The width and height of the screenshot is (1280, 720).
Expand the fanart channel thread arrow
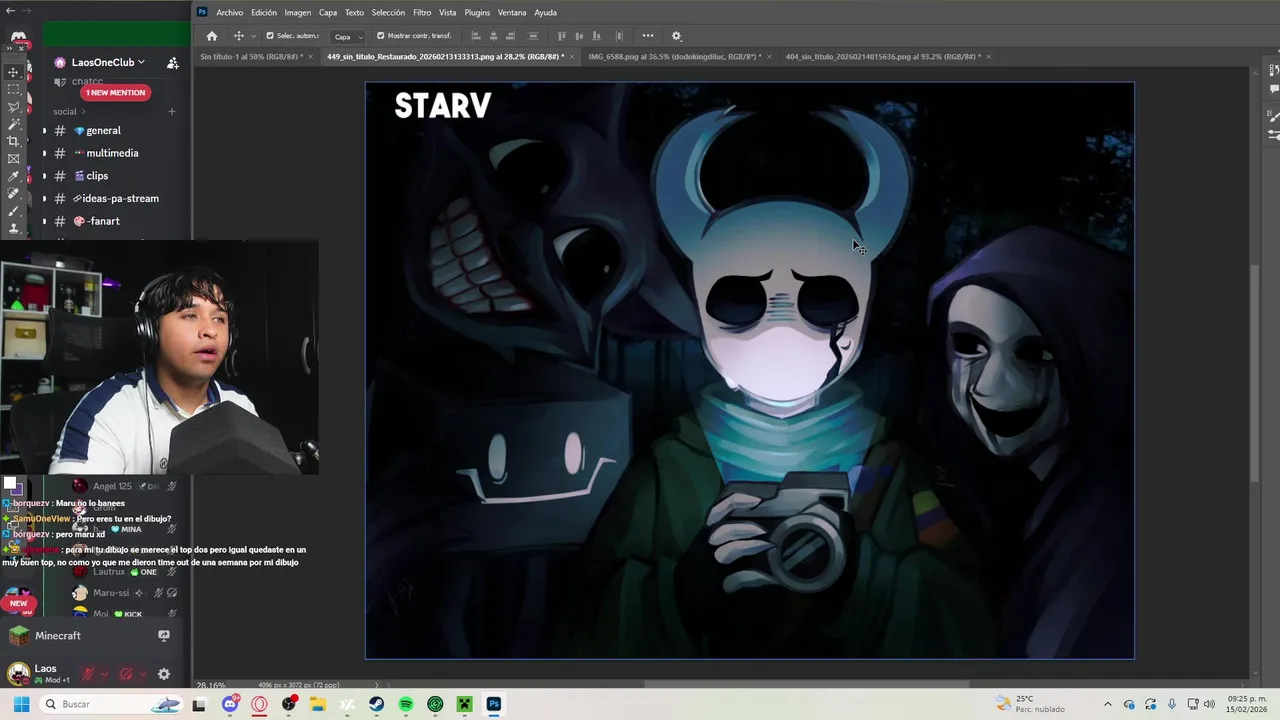pyautogui.click(x=44, y=221)
